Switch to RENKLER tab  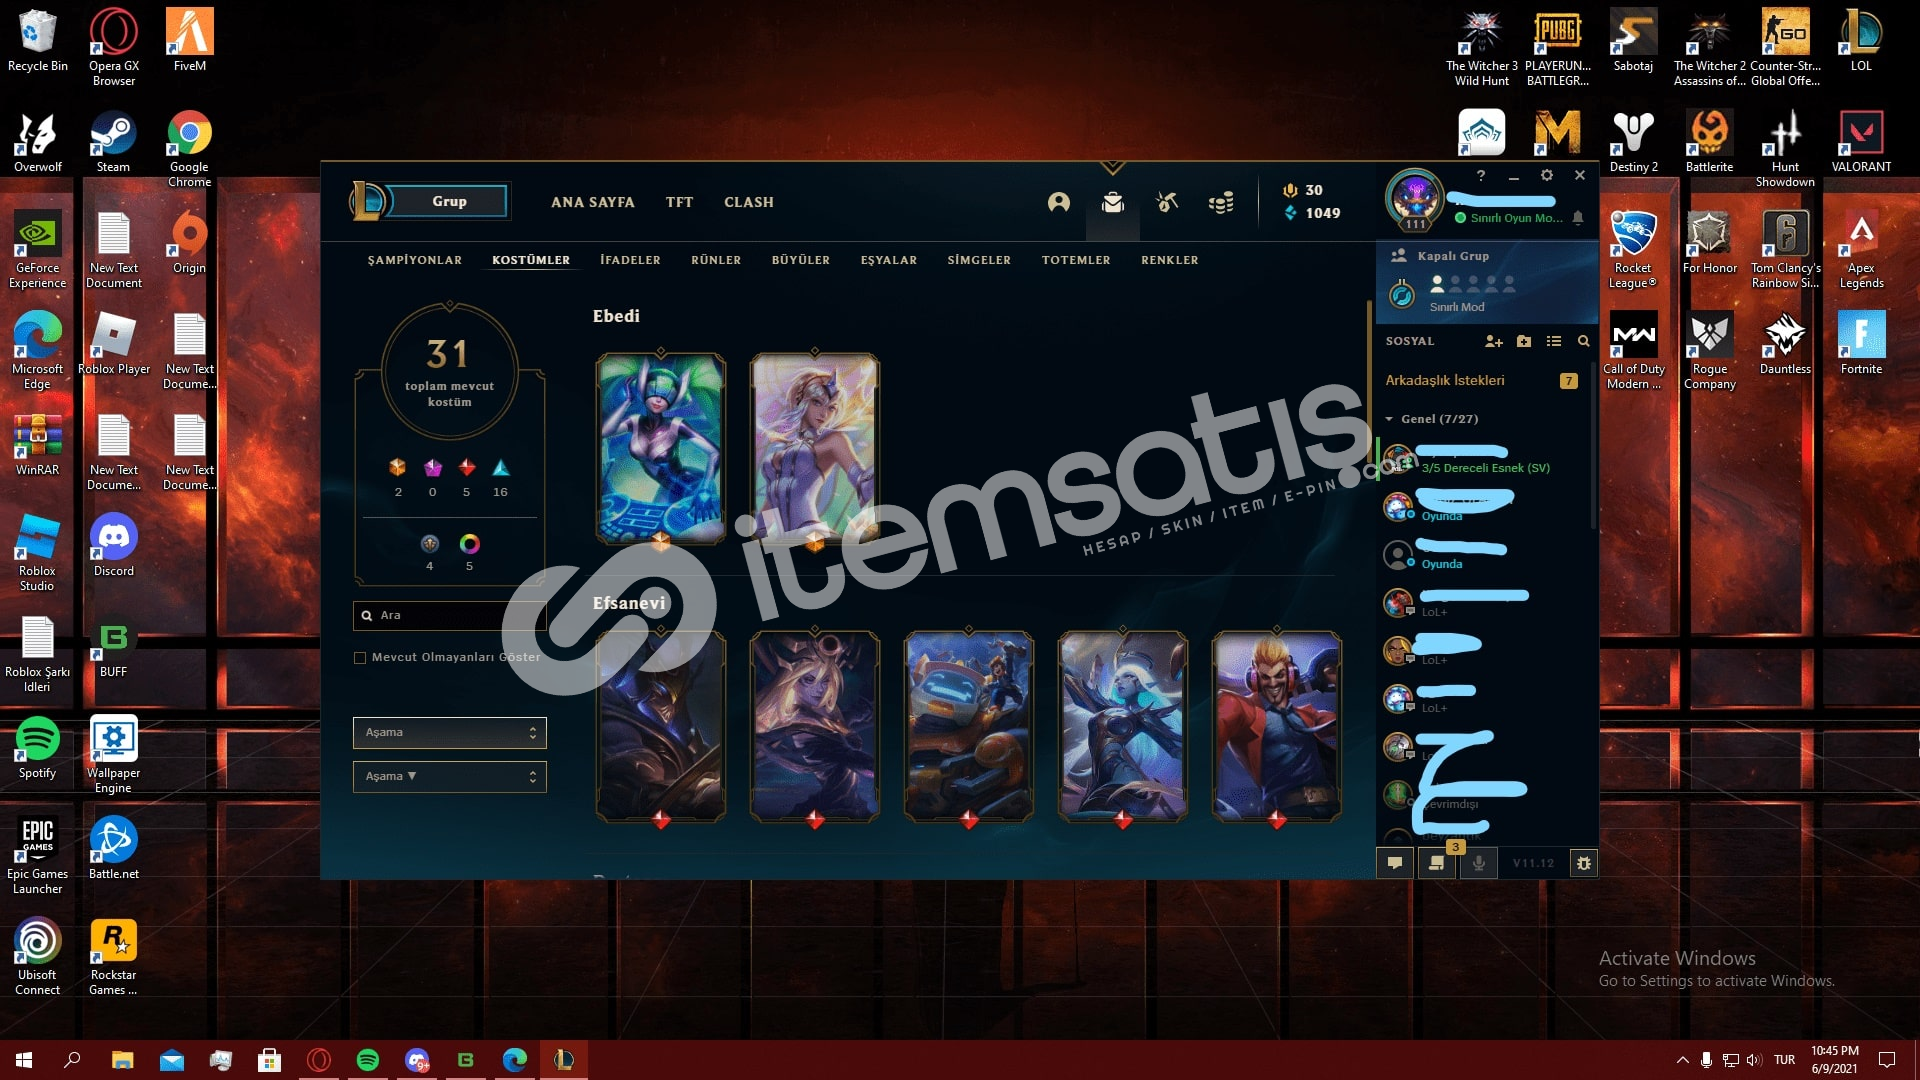pos(1170,260)
